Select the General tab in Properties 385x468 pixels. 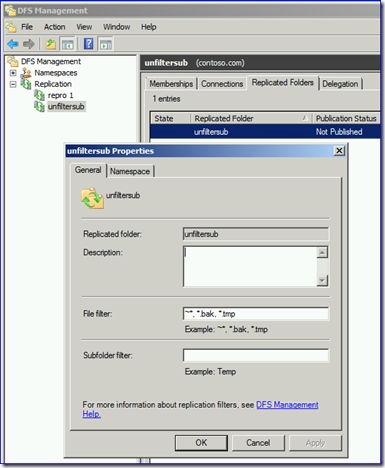click(88, 170)
